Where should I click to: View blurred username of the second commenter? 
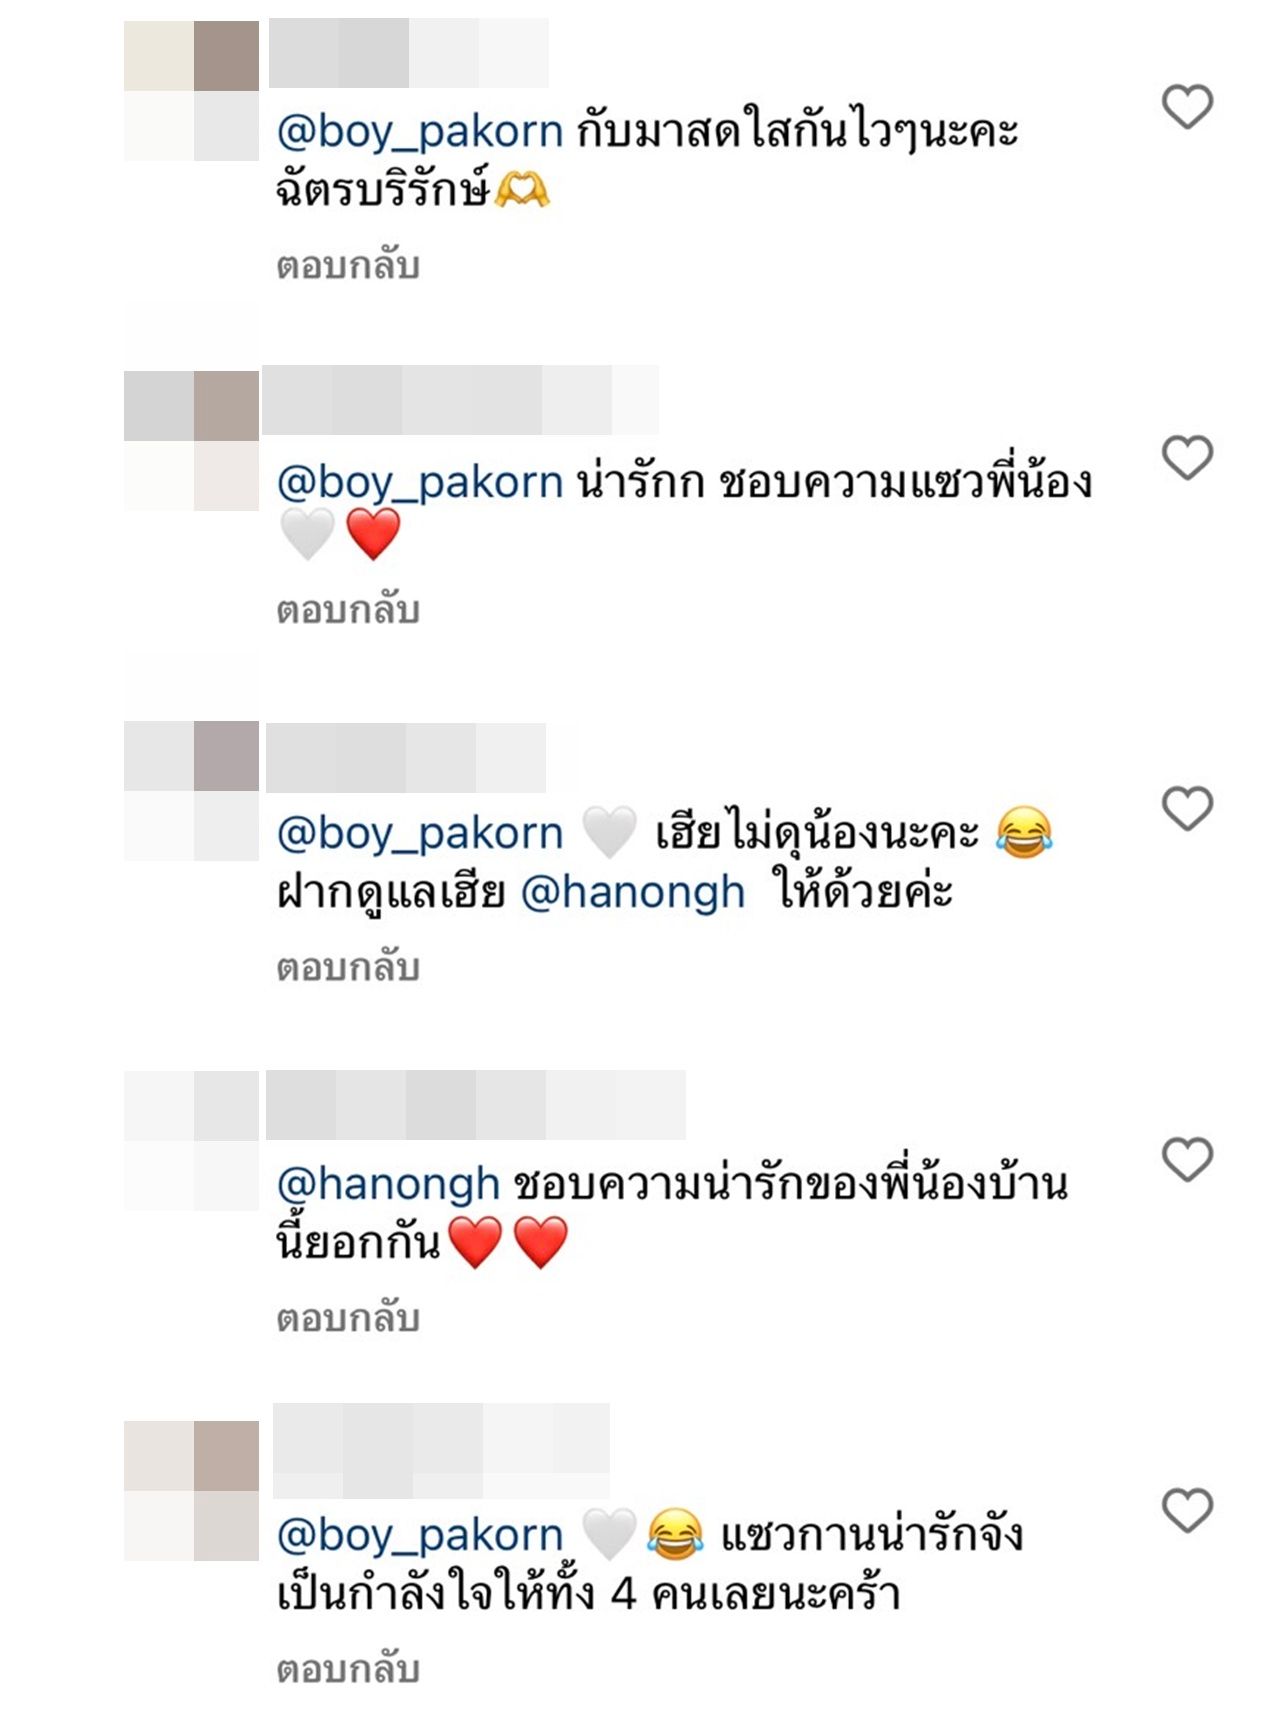click(x=460, y=400)
